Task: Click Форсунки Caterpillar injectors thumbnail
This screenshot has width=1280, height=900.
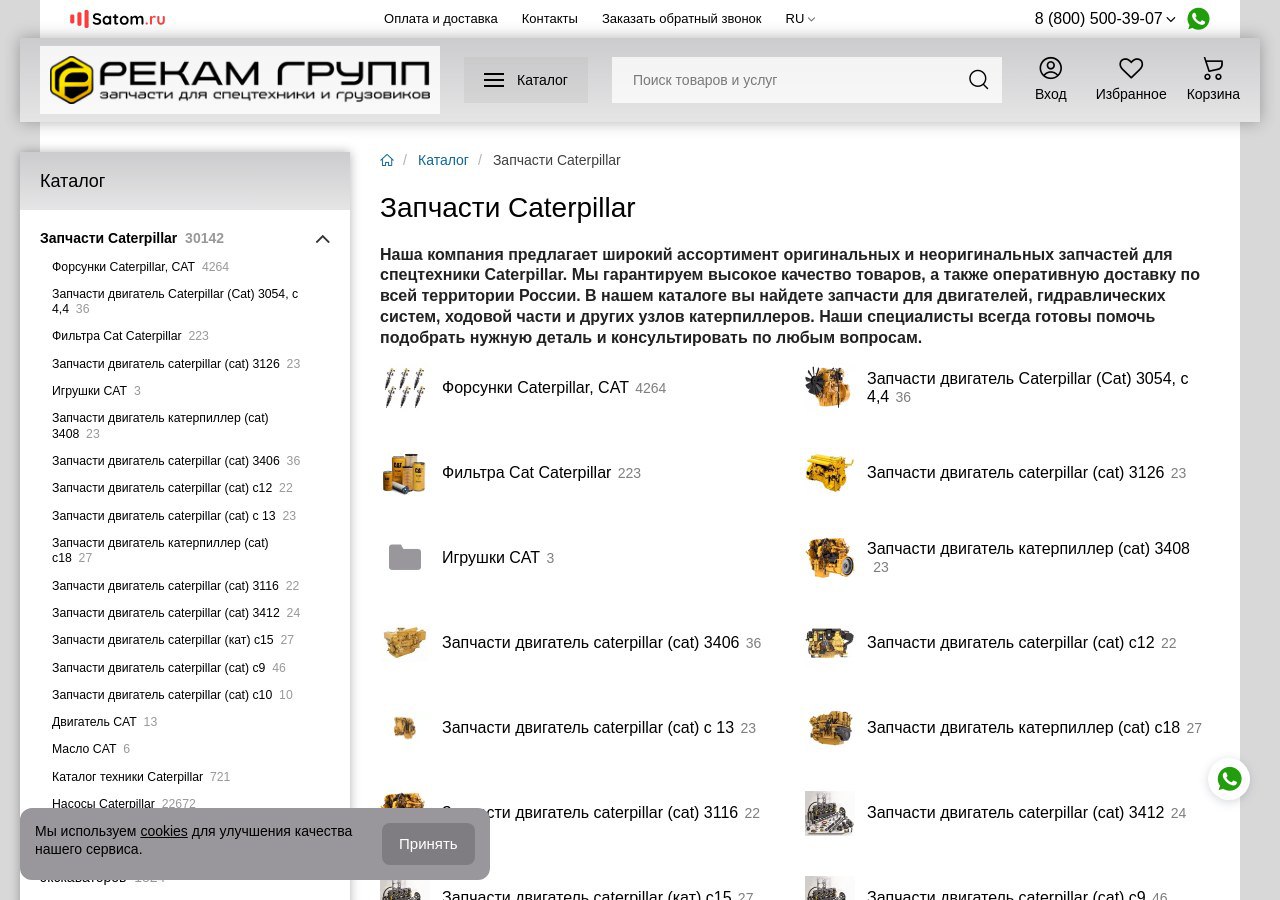Action: [404, 388]
